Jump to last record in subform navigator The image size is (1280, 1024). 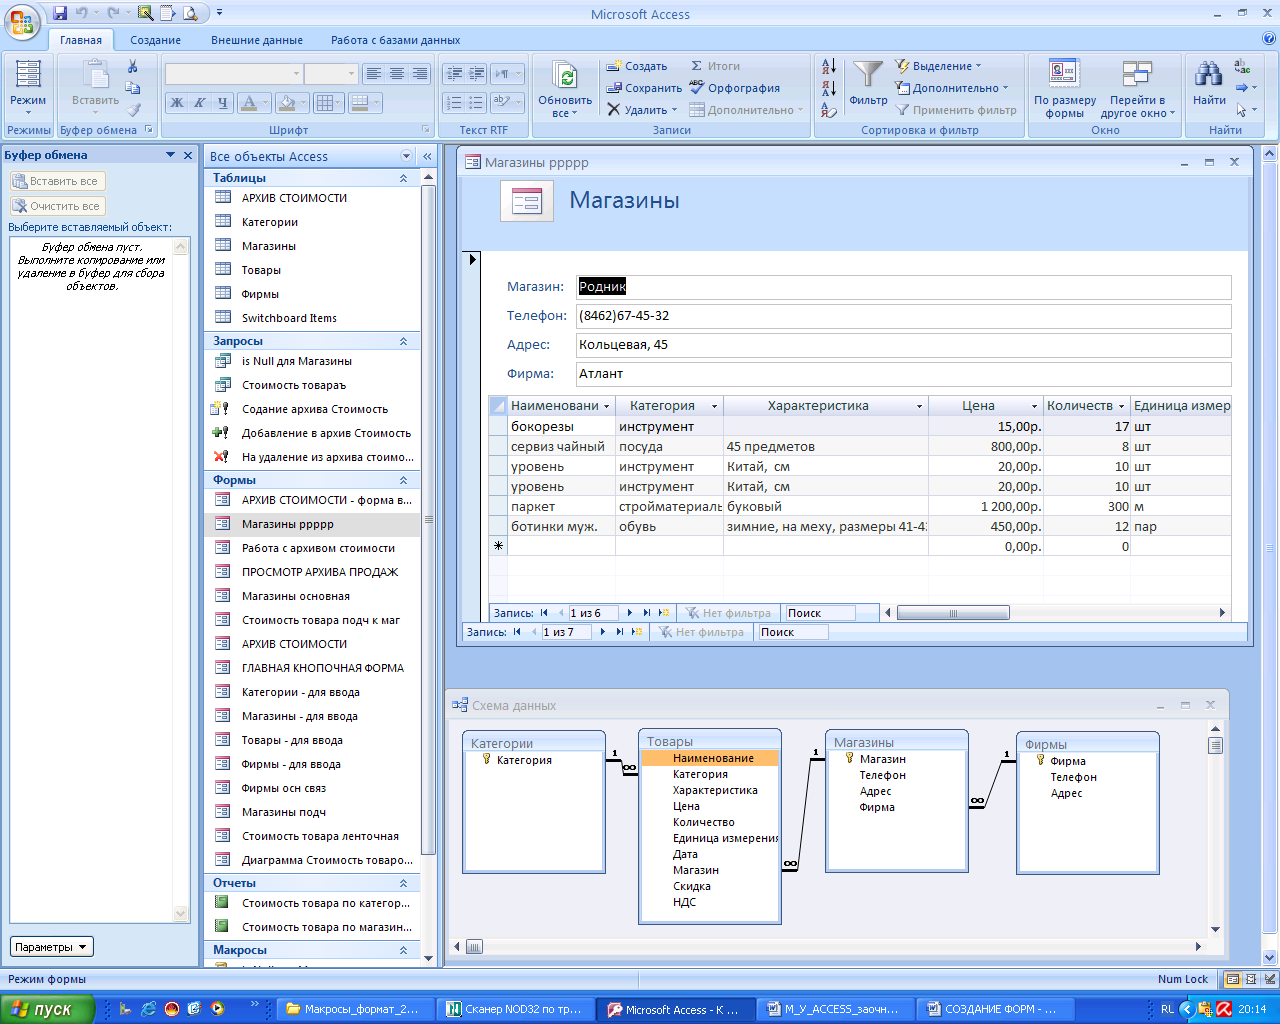tap(646, 613)
